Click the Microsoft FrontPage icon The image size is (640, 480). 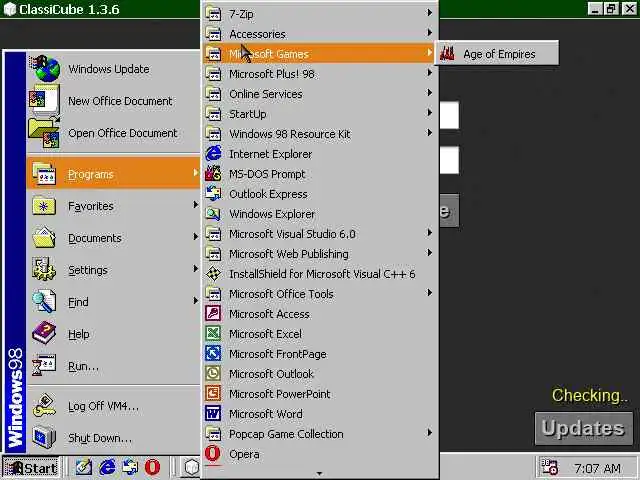tap(213, 354)
